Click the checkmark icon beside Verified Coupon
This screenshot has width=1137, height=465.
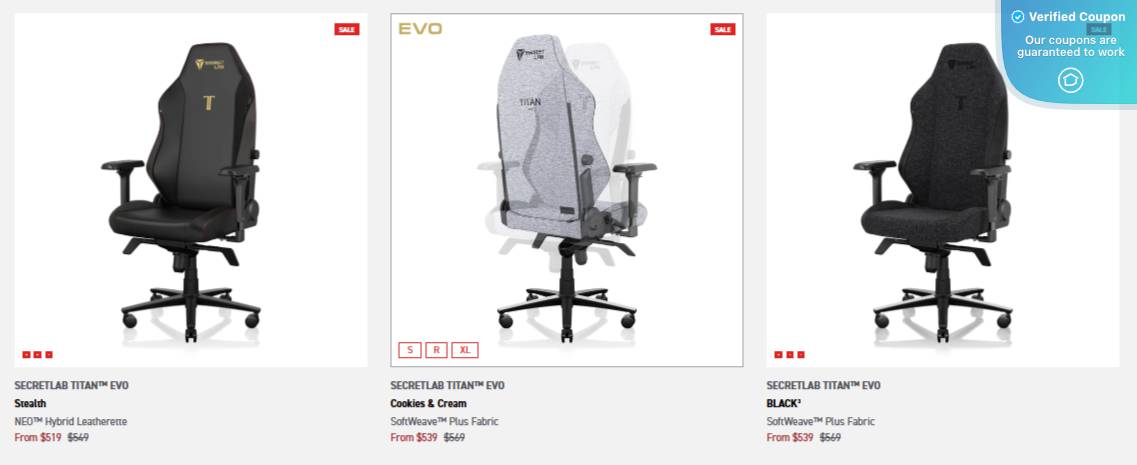[x=1017, y=17]
